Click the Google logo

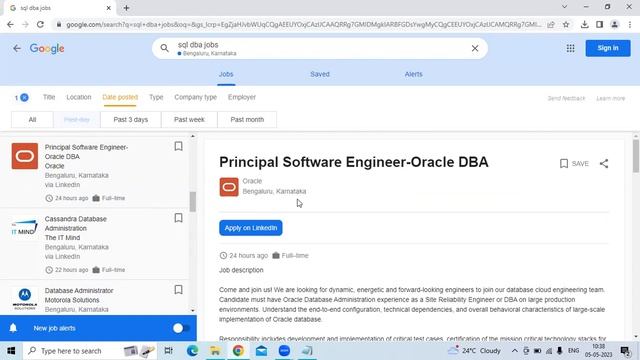47,49
